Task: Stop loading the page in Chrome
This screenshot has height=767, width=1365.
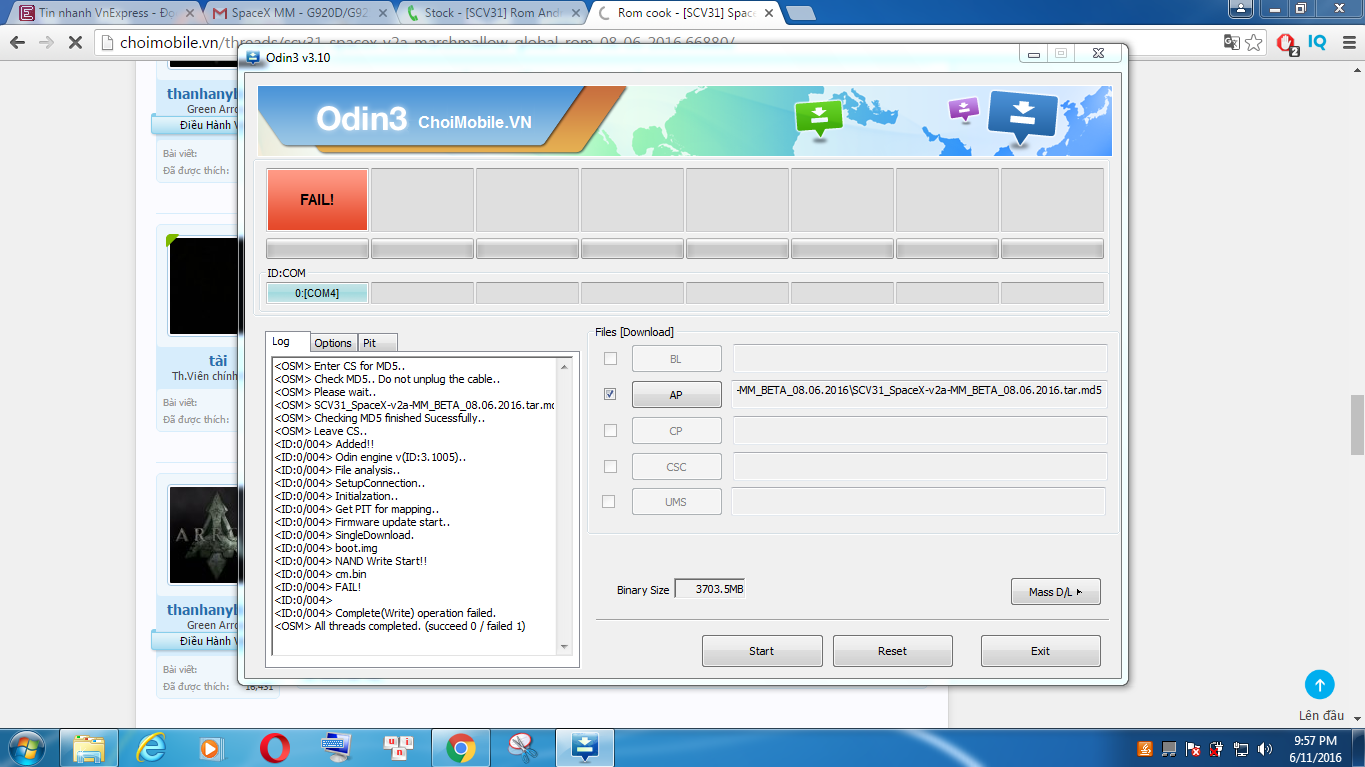Action: 75,43
